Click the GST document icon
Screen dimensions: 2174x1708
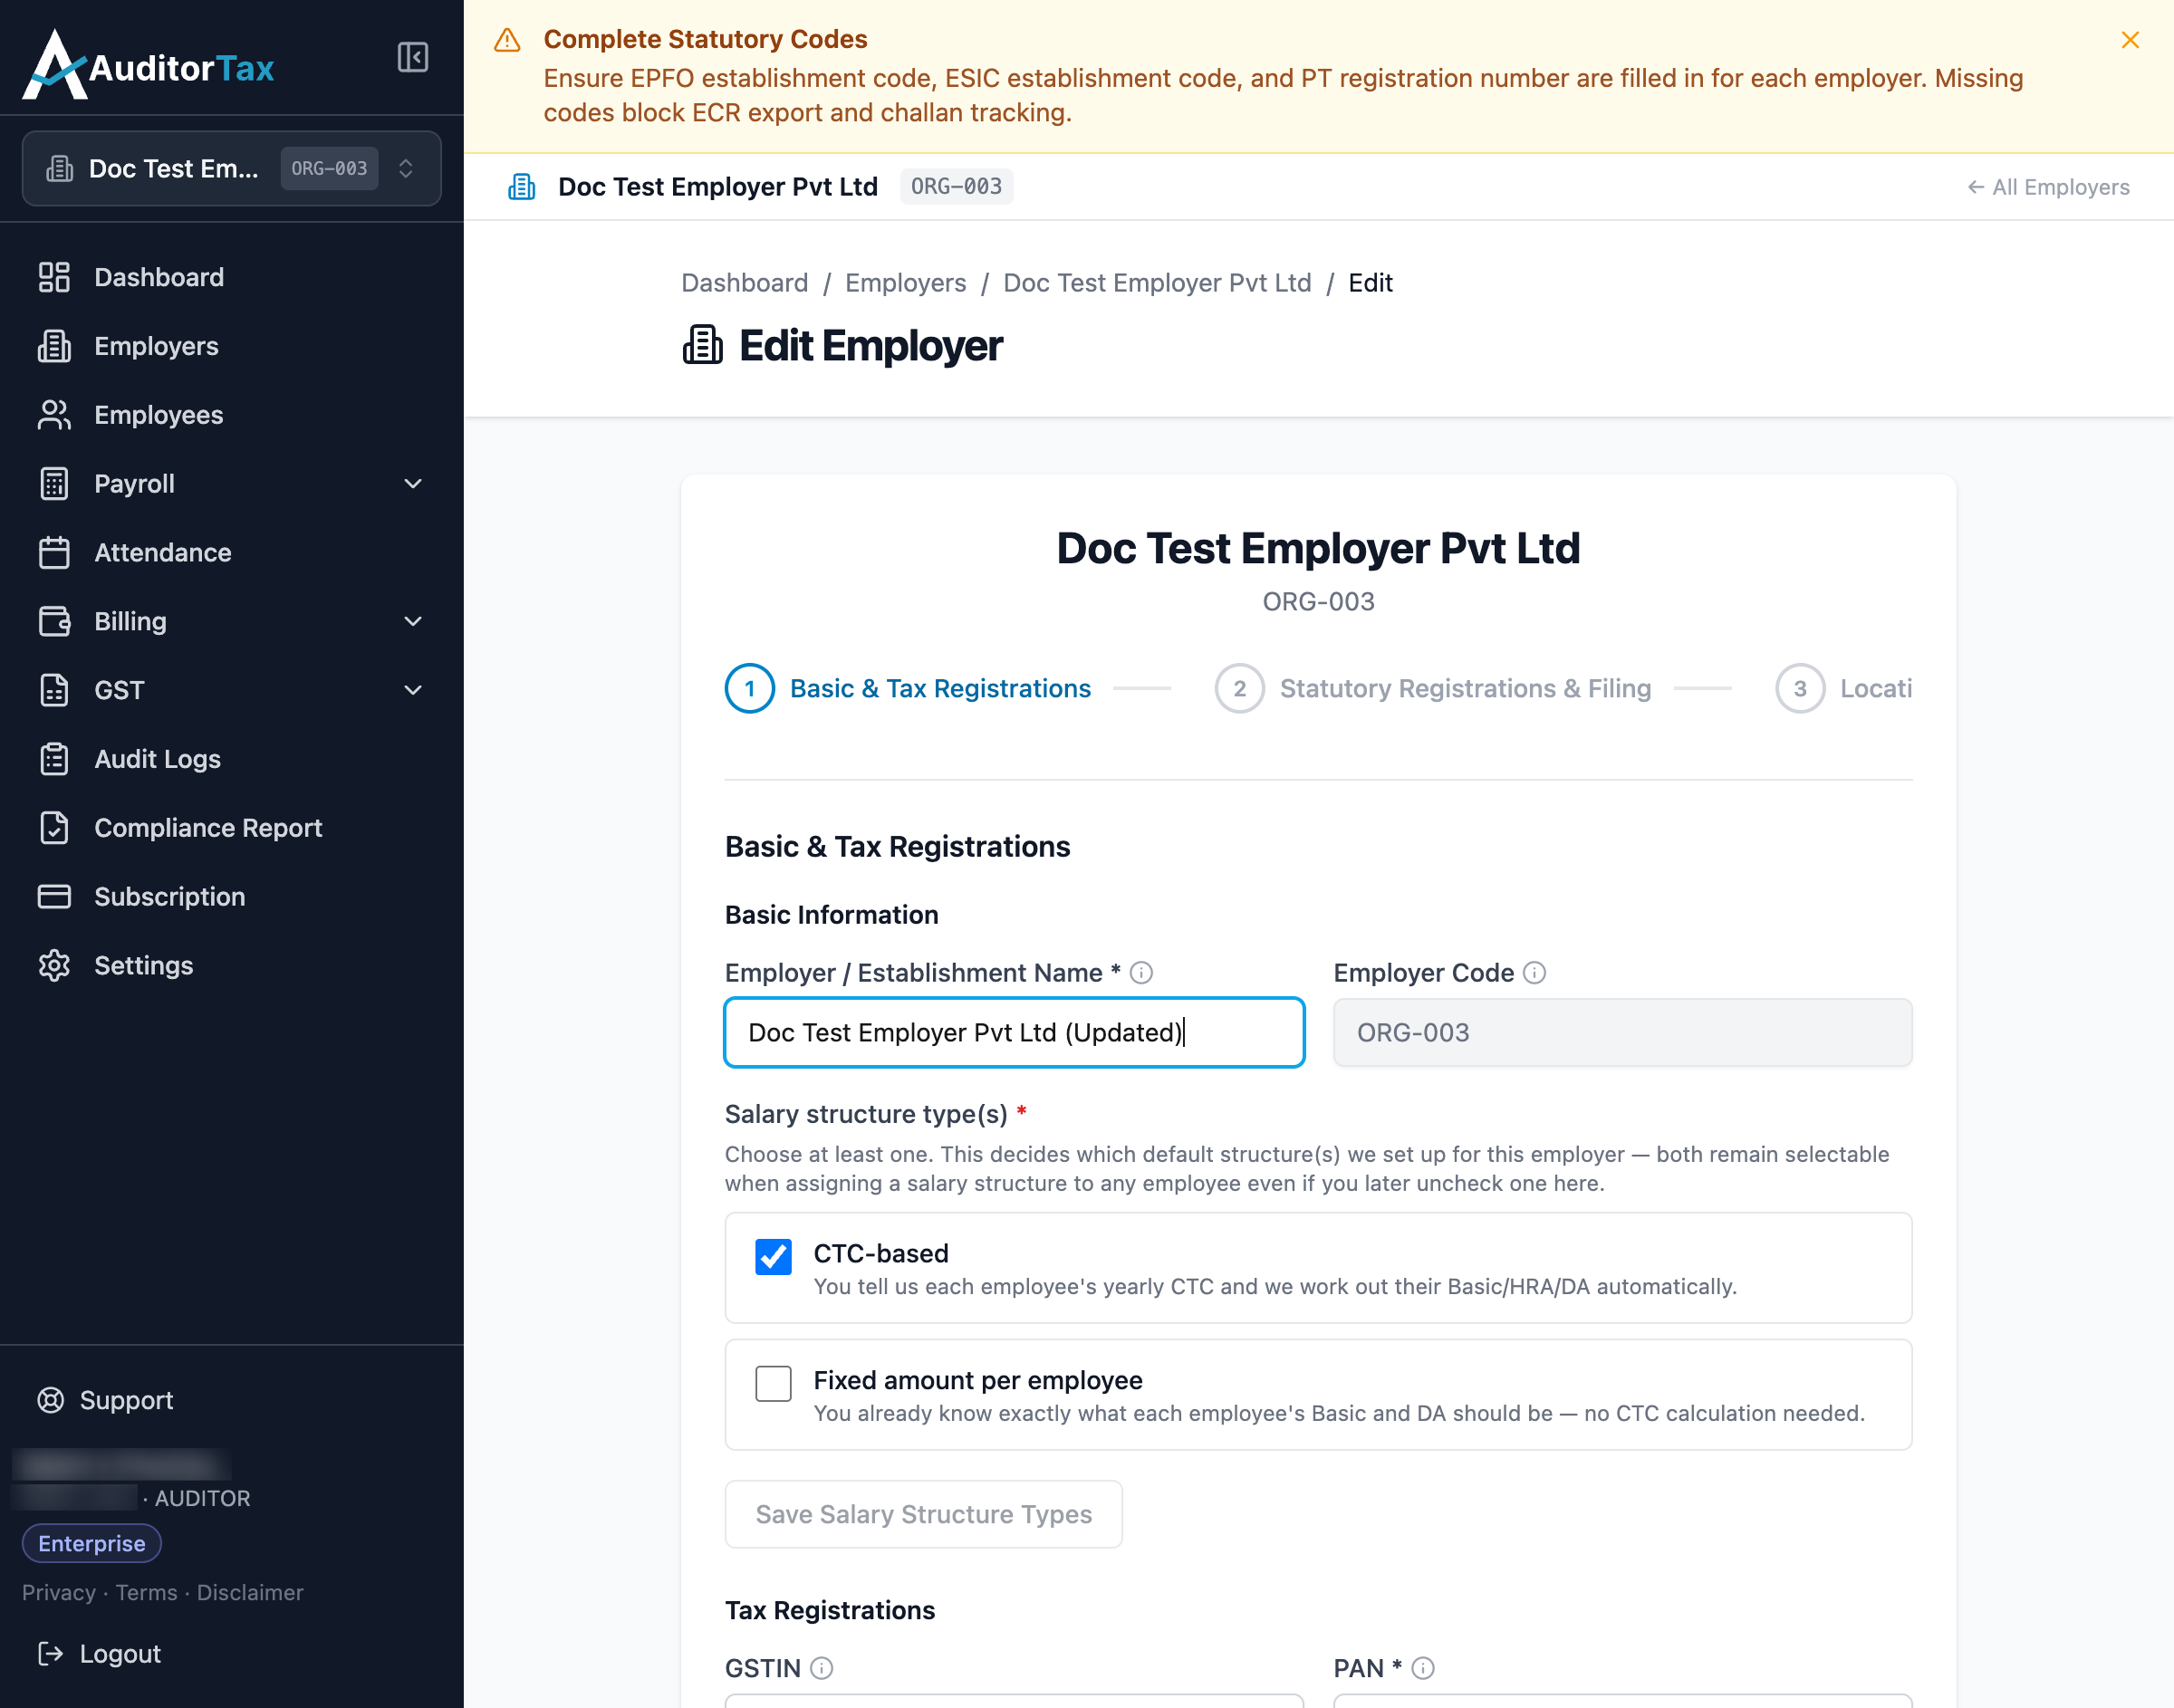[x=54, y=690]
